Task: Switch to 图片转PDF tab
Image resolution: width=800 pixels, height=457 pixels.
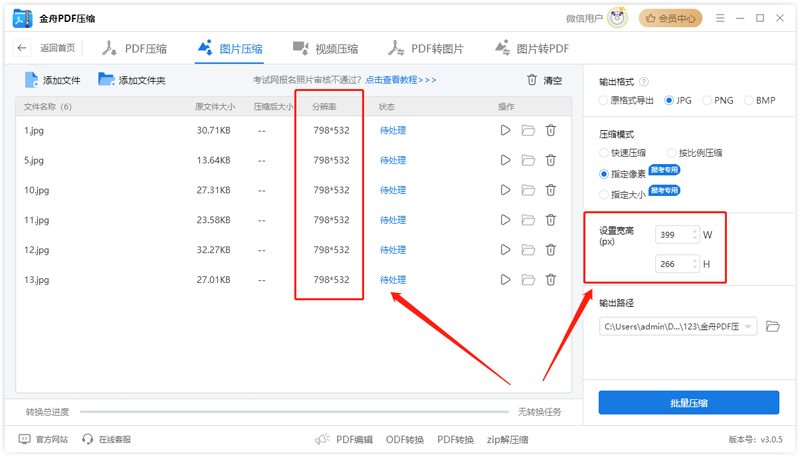Action: pyautogui.click(x=532, y=48)
